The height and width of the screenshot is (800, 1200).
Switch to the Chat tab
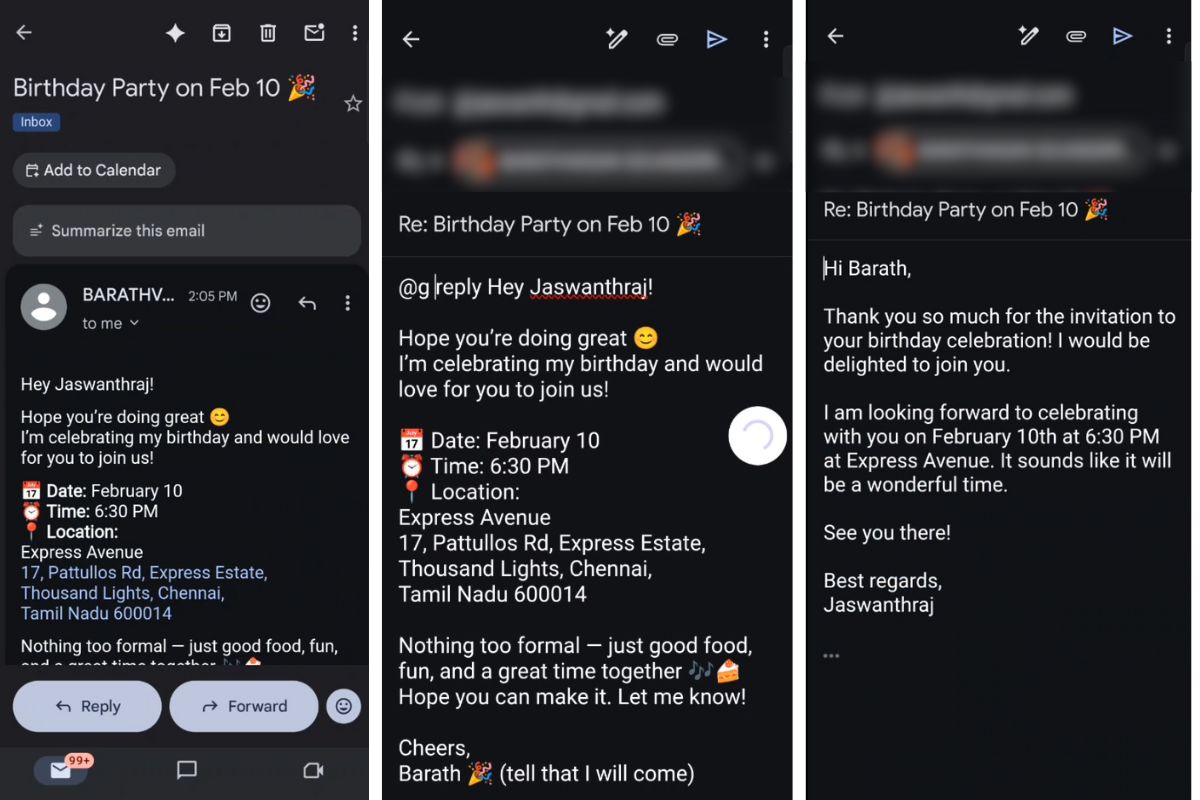(187, 770)
